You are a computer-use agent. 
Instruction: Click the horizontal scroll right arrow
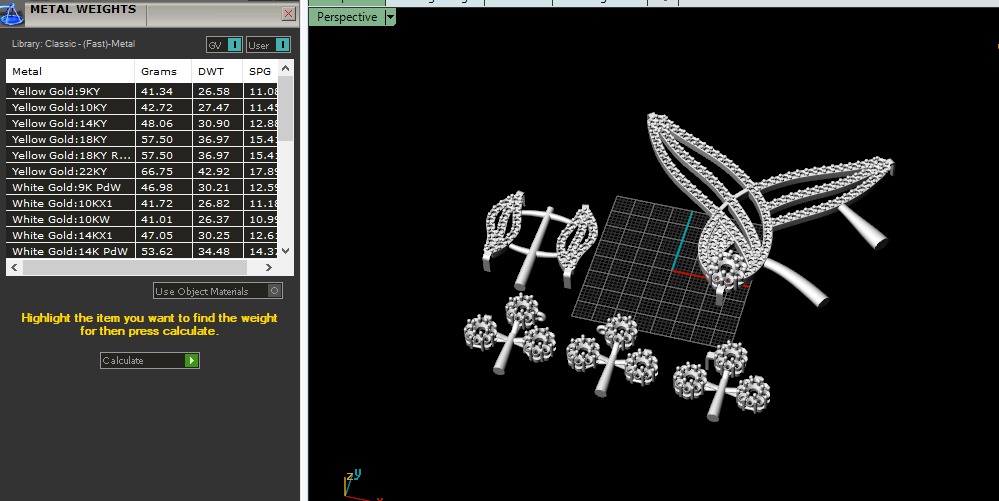(x=268, y=267)
